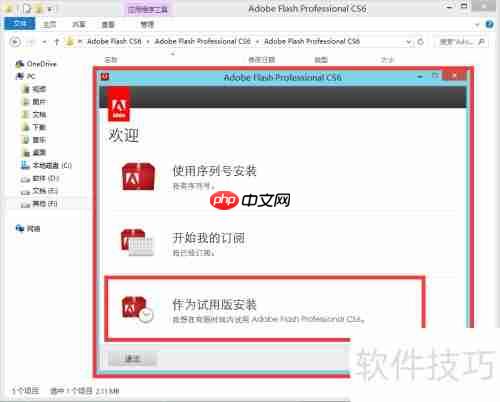Click the Explorer Forward arrow button
The image size is (500, 402).
coord(31,42)
